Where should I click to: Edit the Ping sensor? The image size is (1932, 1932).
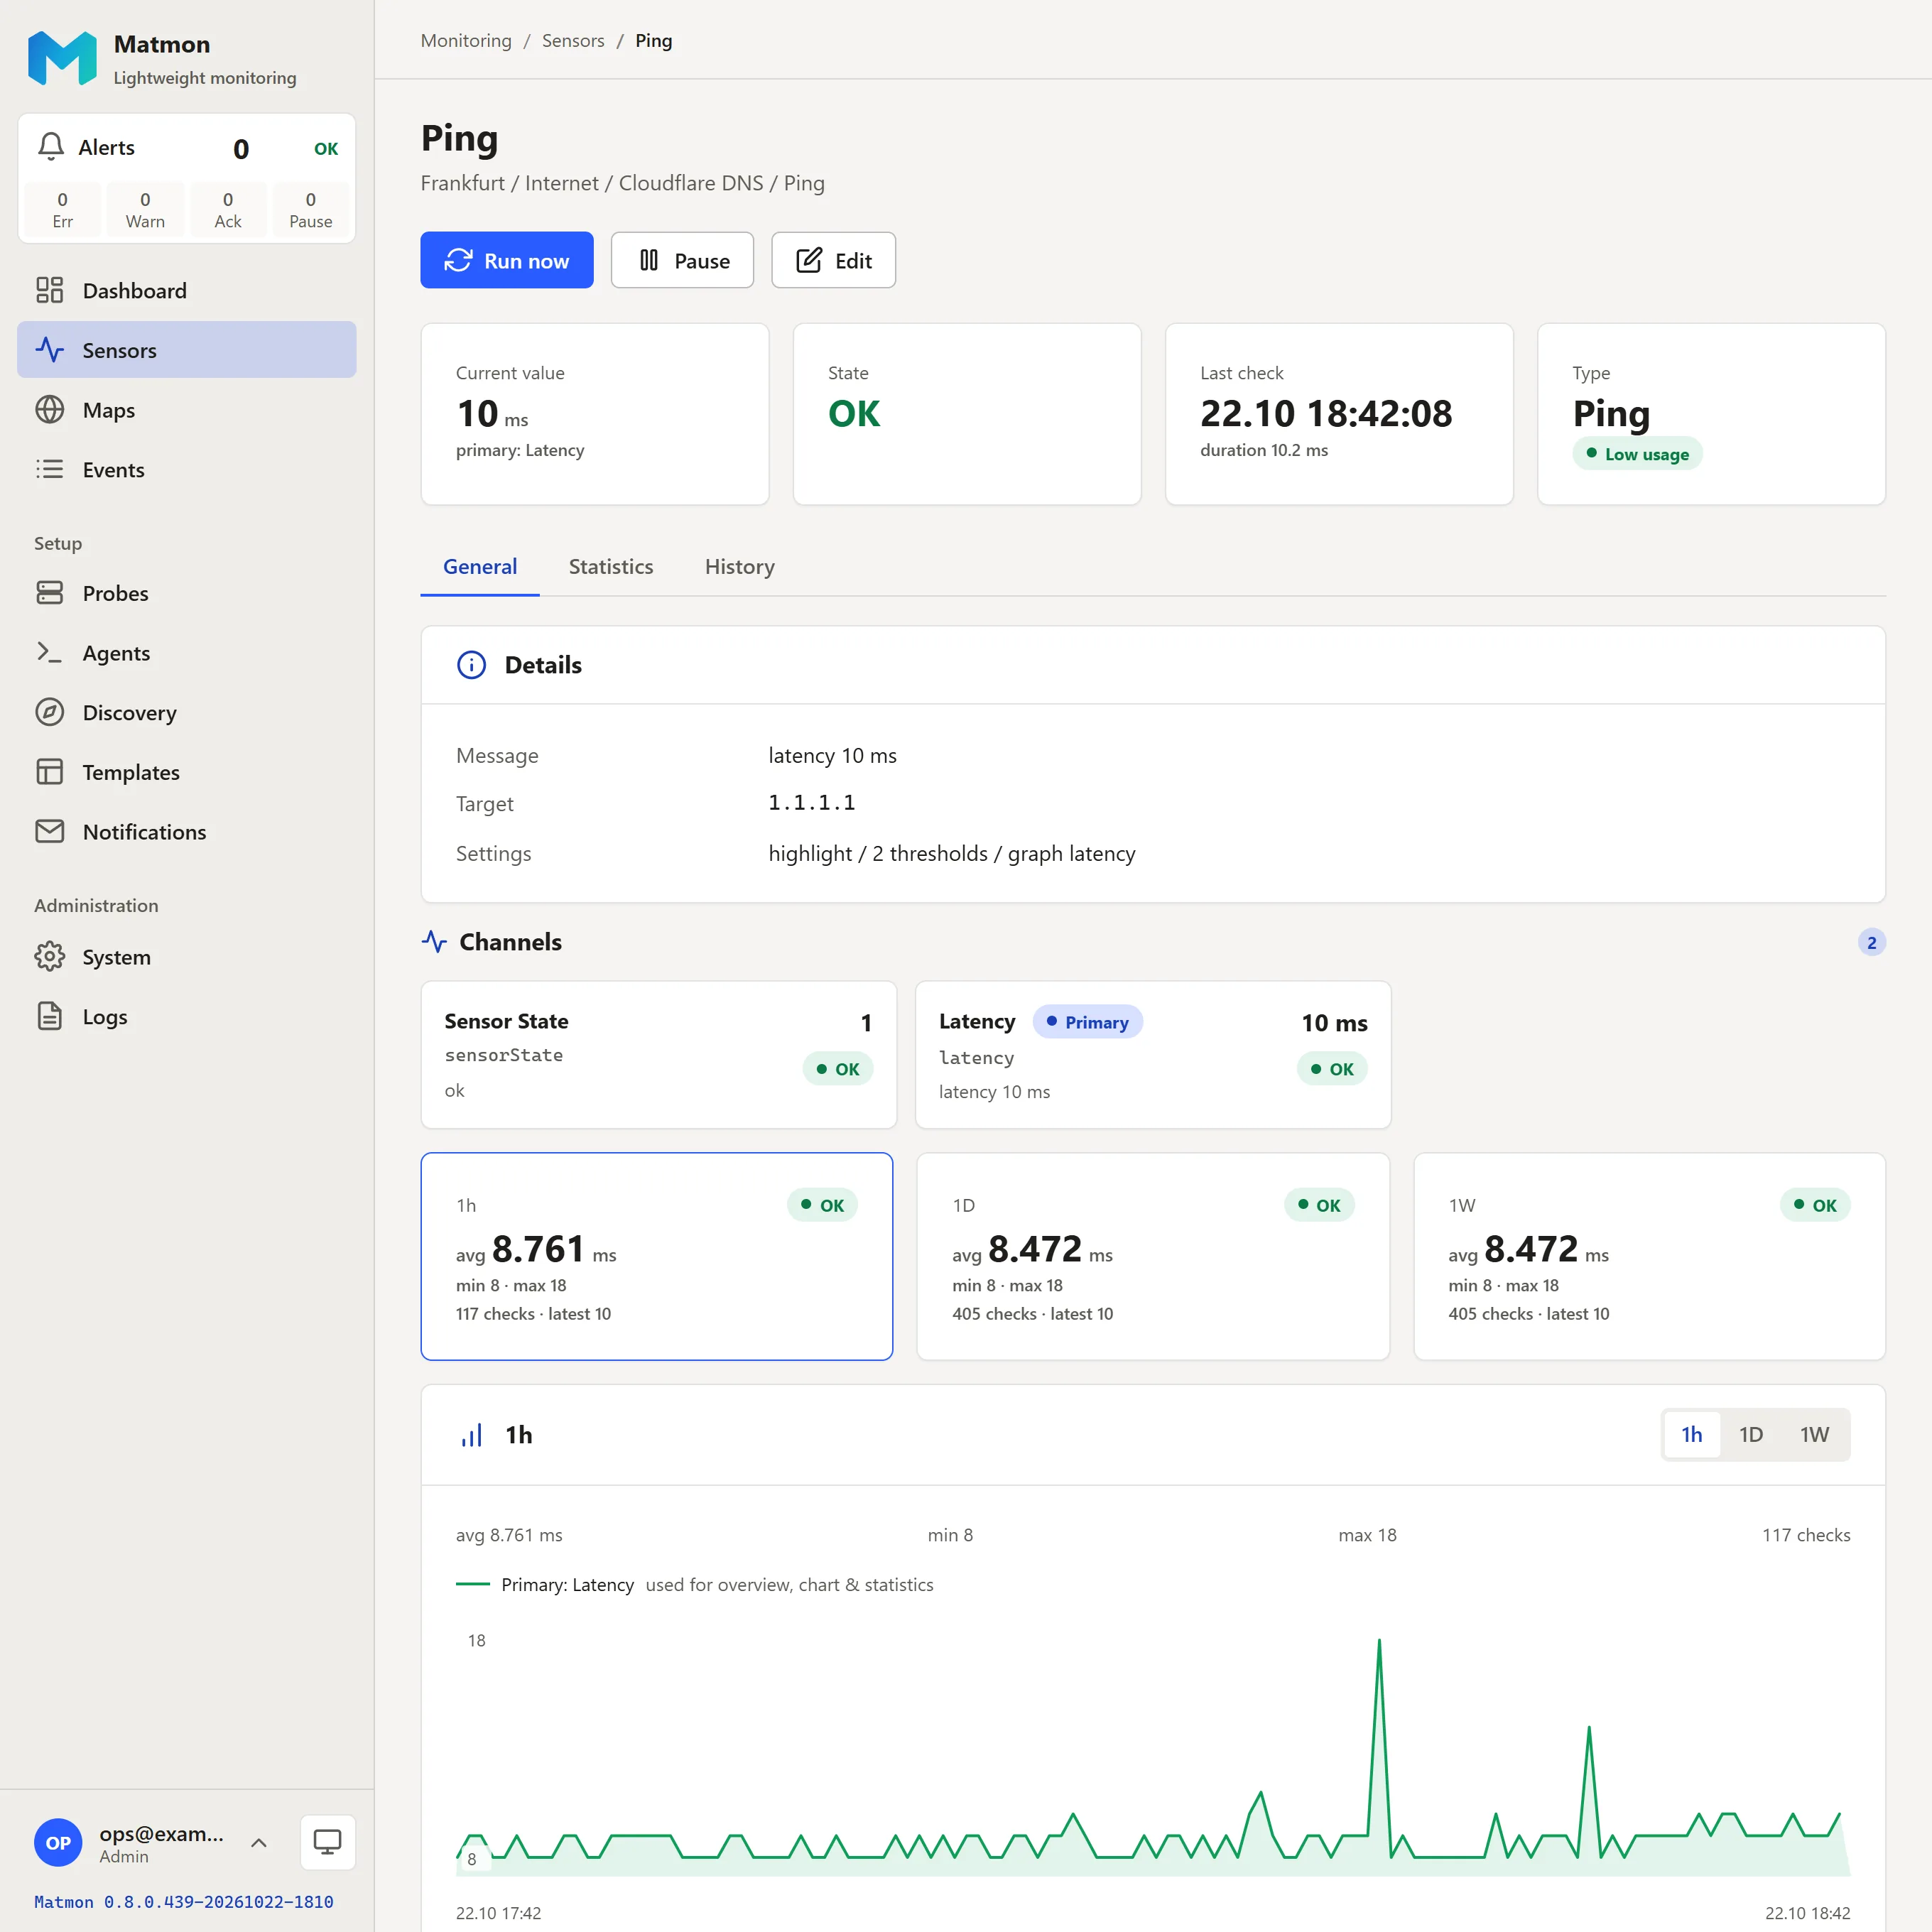[833, 260]
